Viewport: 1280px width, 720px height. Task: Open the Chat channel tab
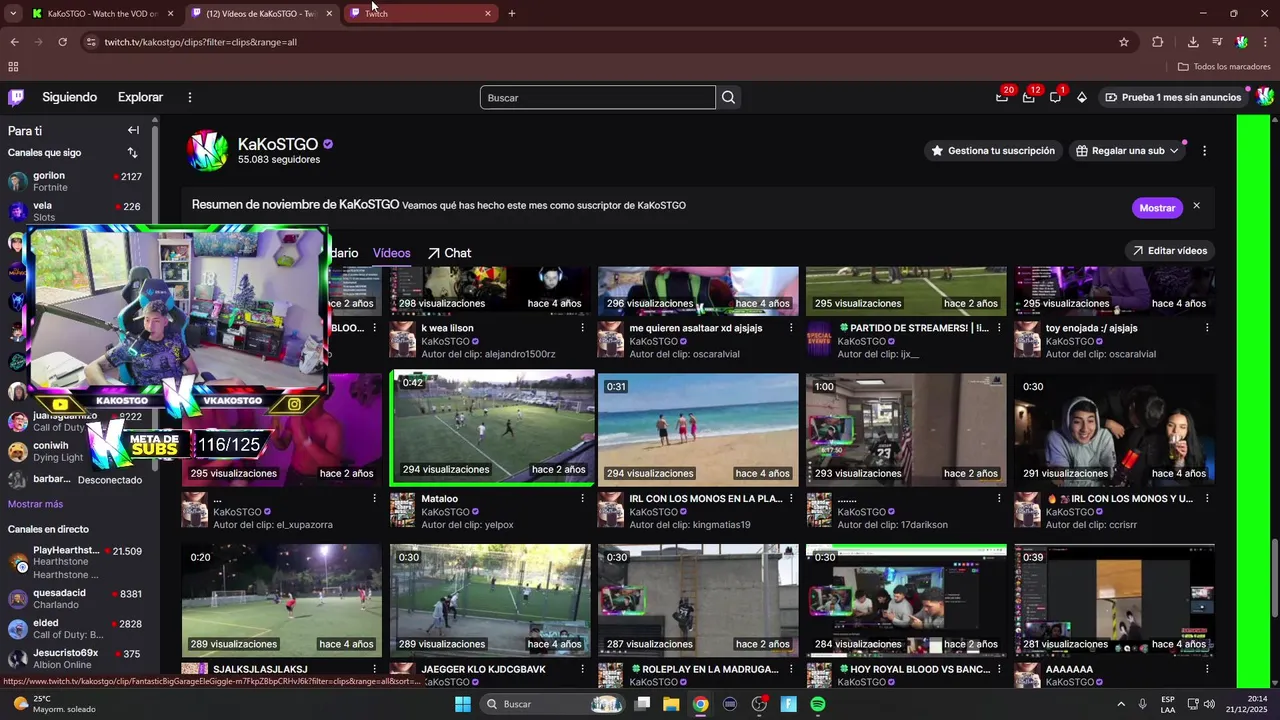click(449, 253)
